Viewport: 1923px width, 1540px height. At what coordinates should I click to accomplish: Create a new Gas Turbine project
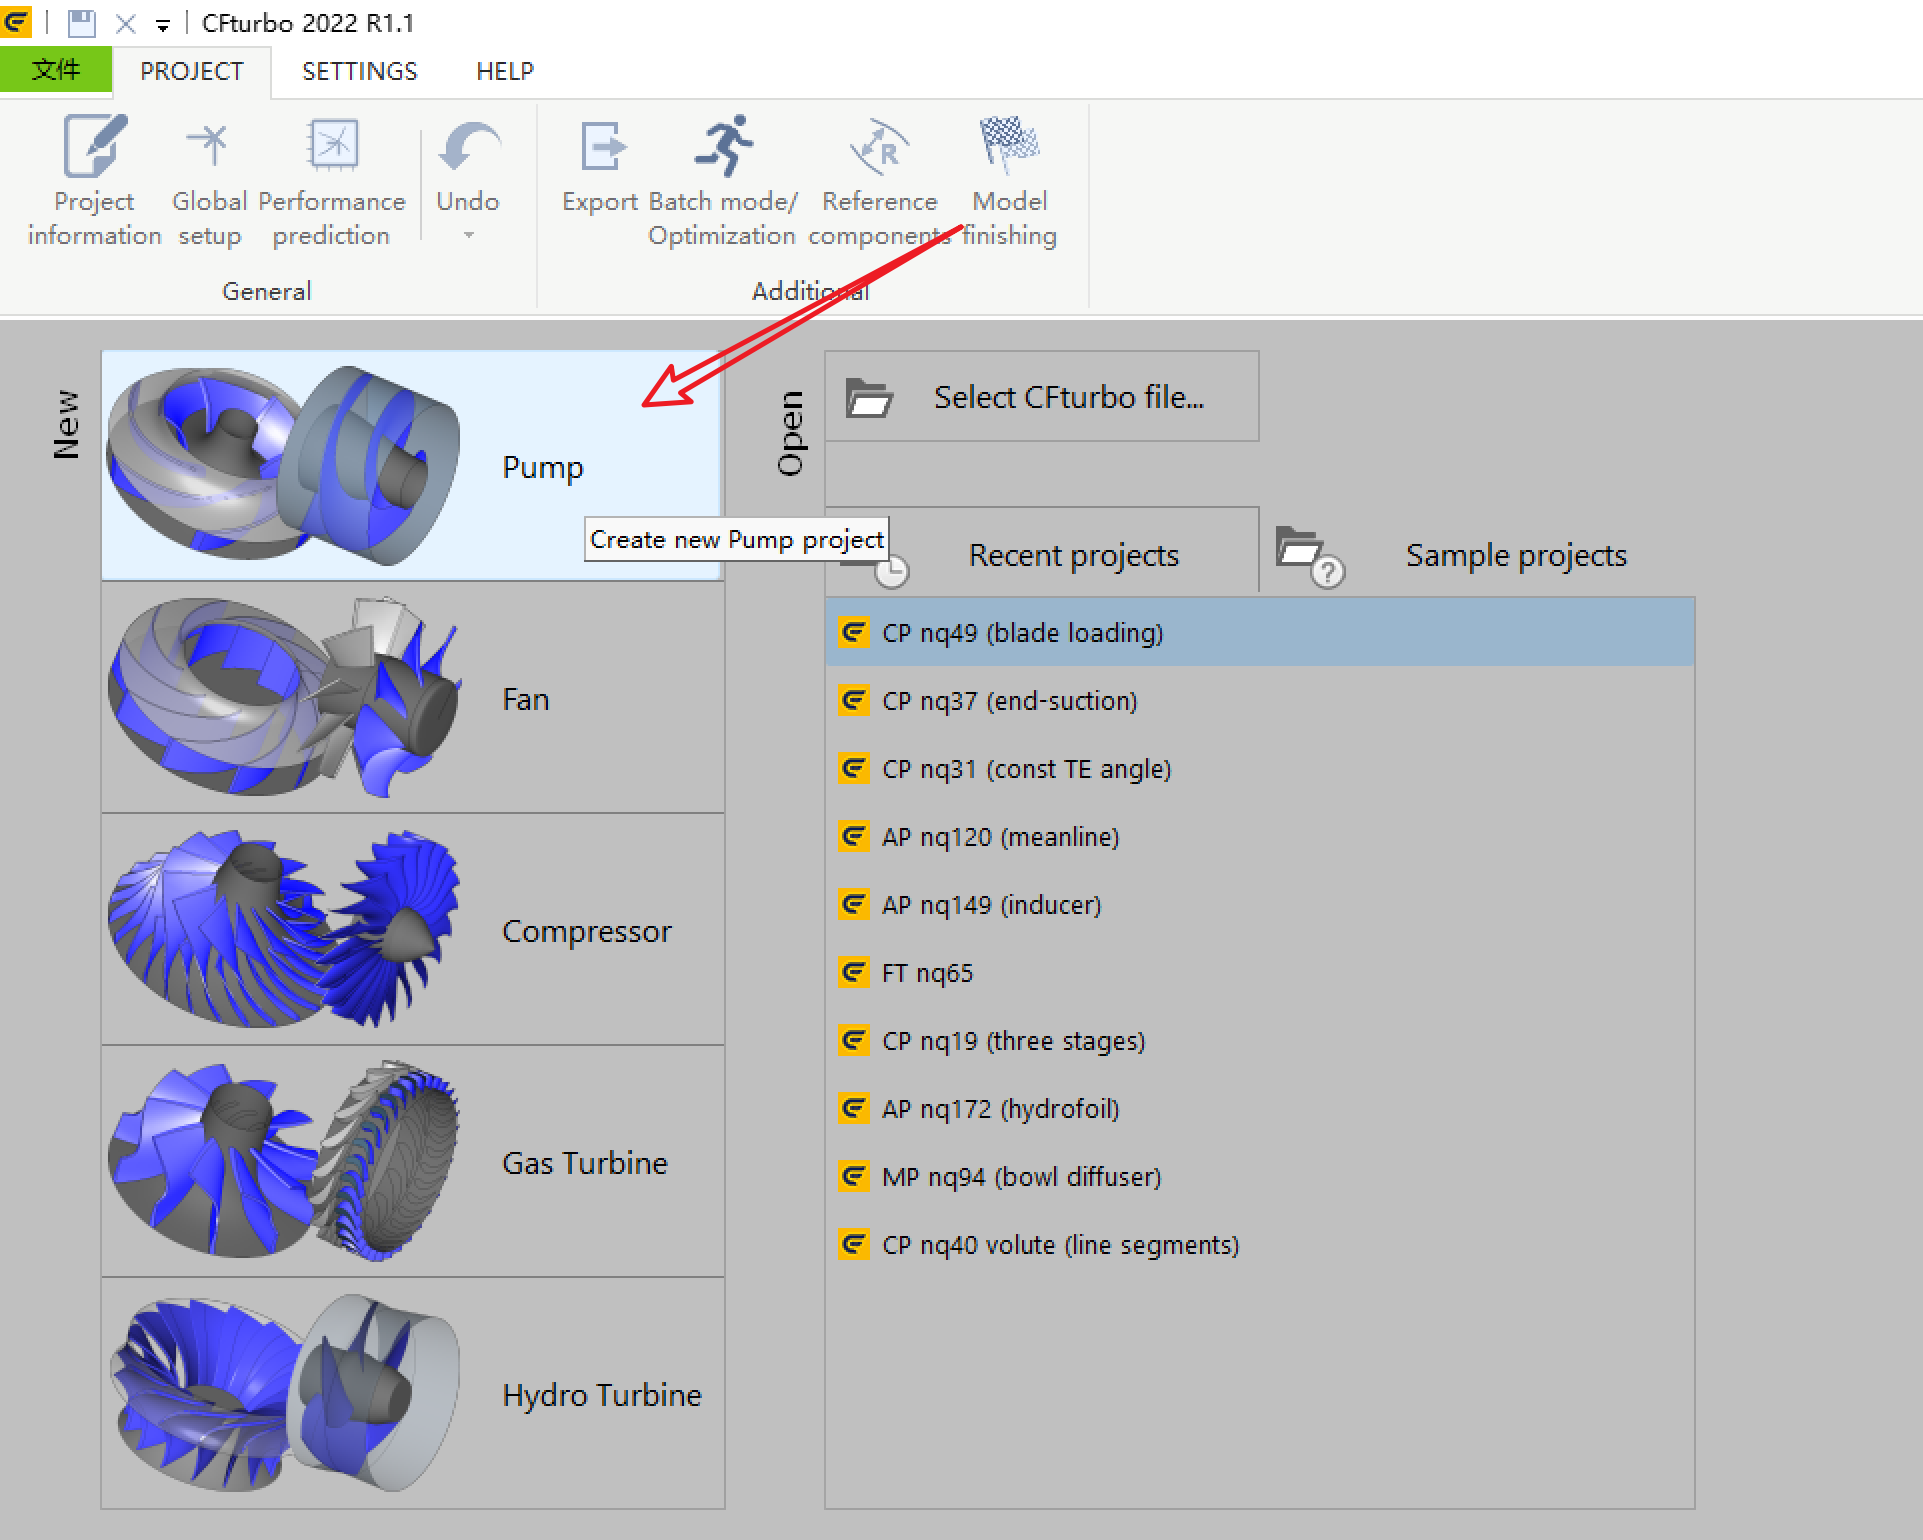click(x=412, y=1162)
